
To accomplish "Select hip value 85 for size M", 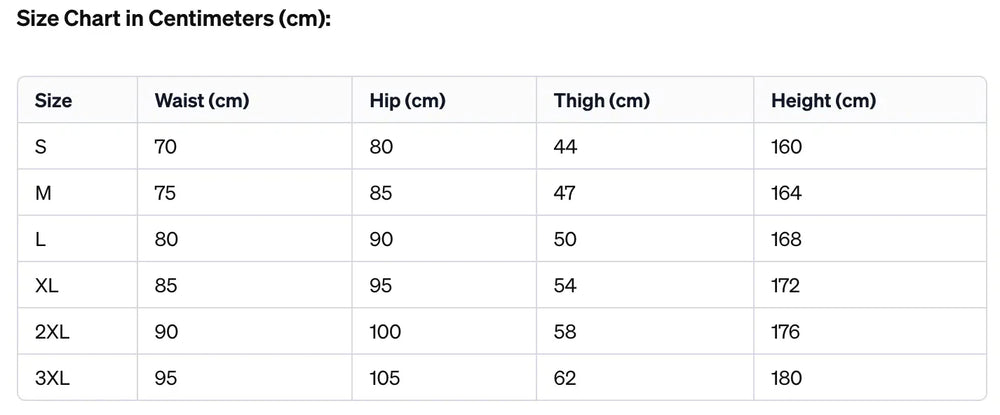I will (x=381, y=193).
